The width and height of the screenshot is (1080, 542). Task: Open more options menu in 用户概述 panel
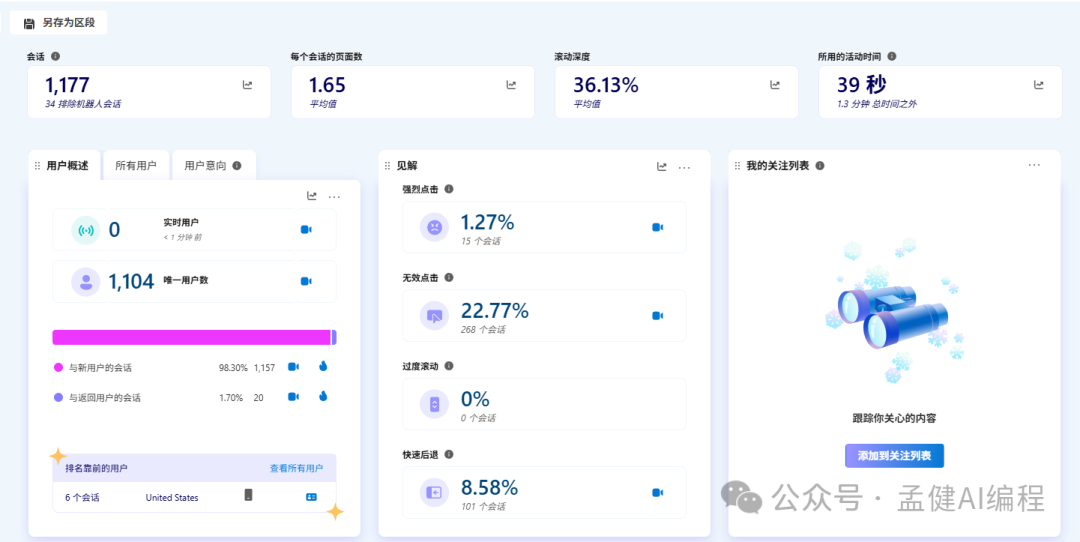click(x=334, y=196)
